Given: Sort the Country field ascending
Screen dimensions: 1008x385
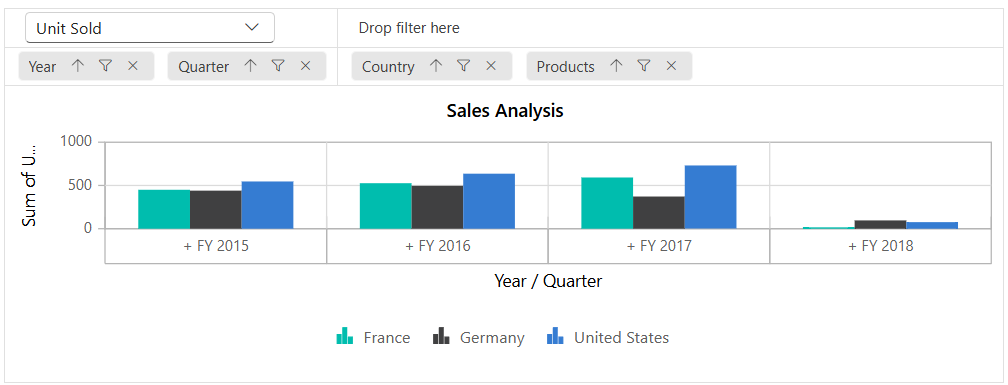Looking at the screenshot, I should point(436,66).
